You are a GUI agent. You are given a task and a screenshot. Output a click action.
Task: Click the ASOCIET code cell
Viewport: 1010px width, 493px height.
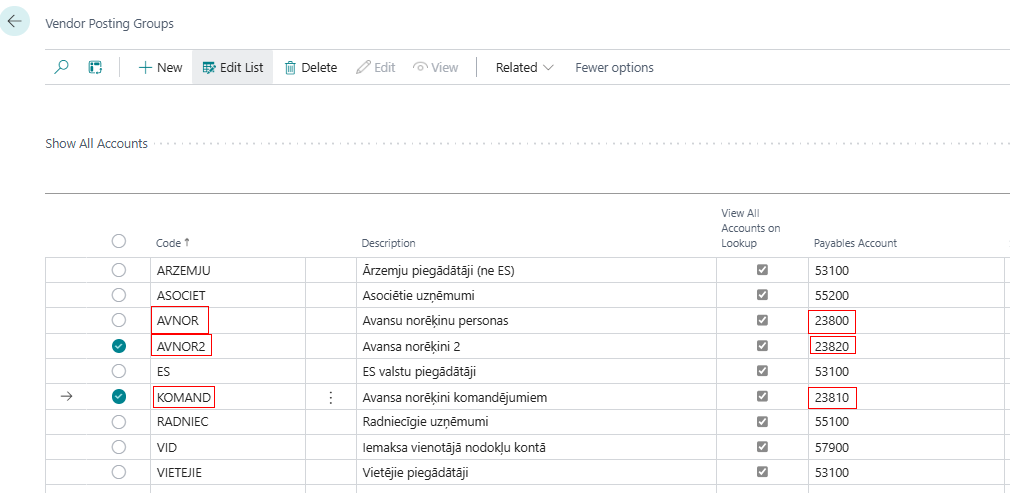click(x=227, y=296)
